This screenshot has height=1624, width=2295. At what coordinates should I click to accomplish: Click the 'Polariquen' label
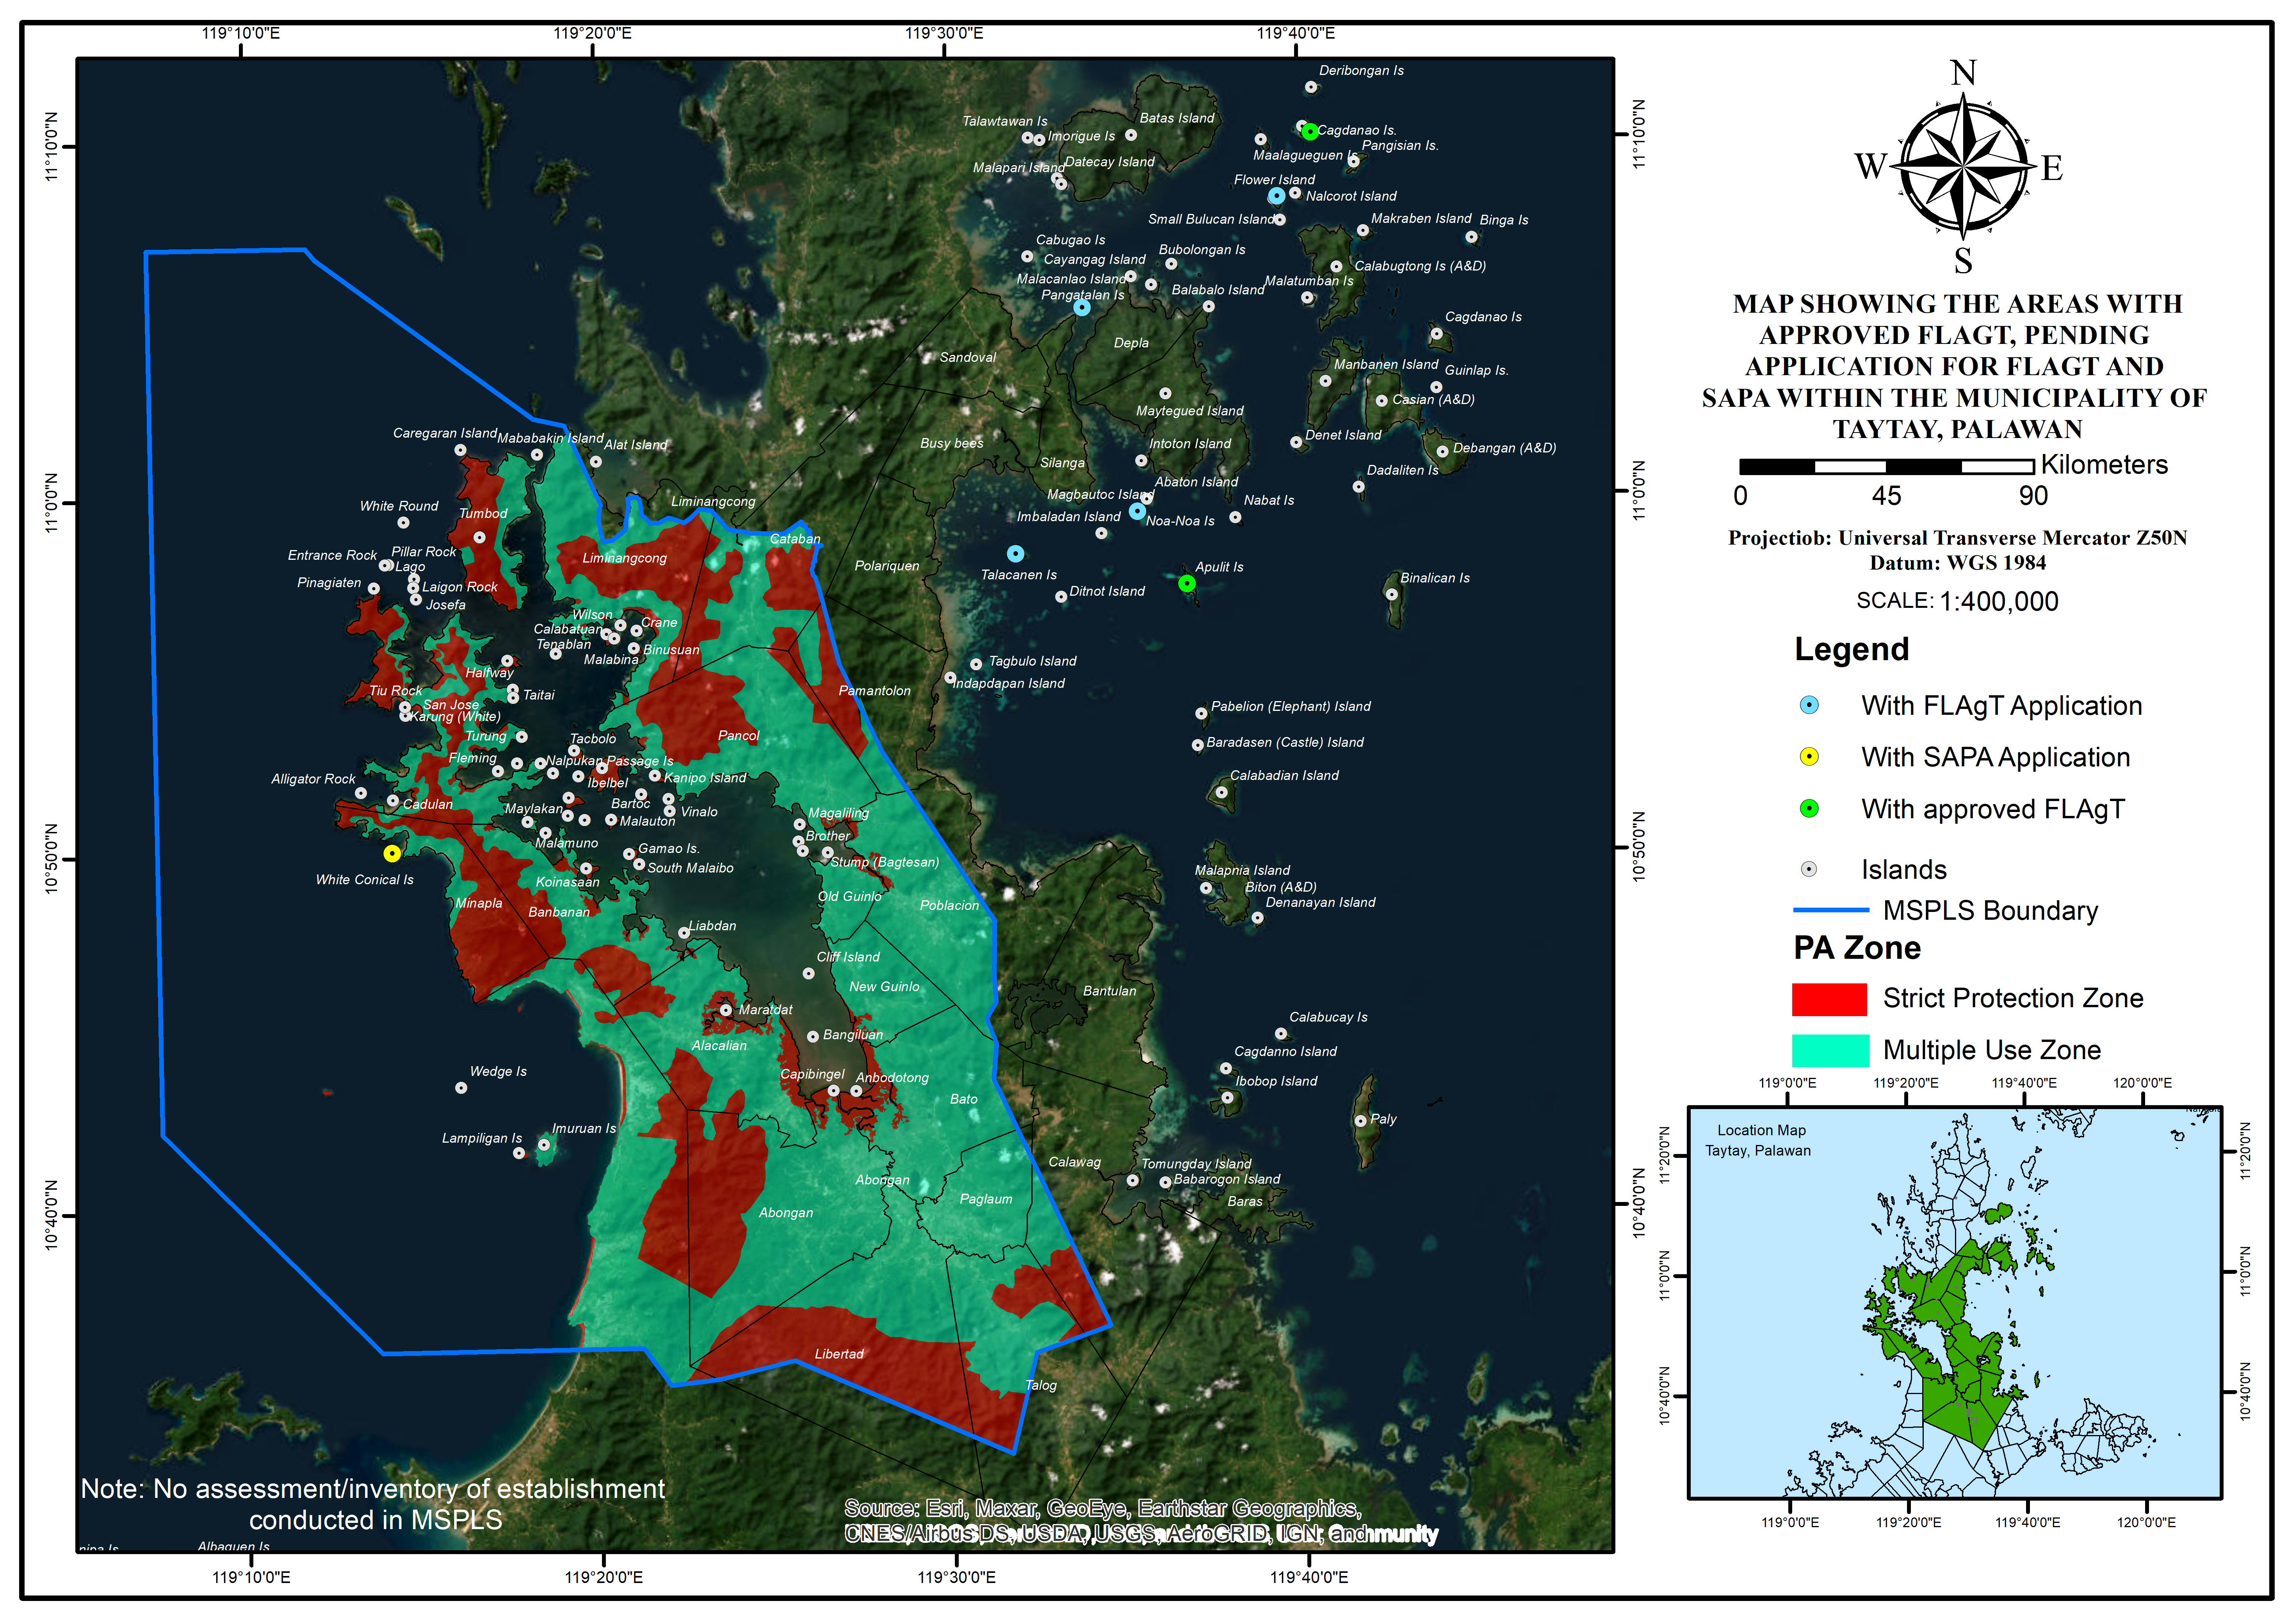tap(886, 566)
